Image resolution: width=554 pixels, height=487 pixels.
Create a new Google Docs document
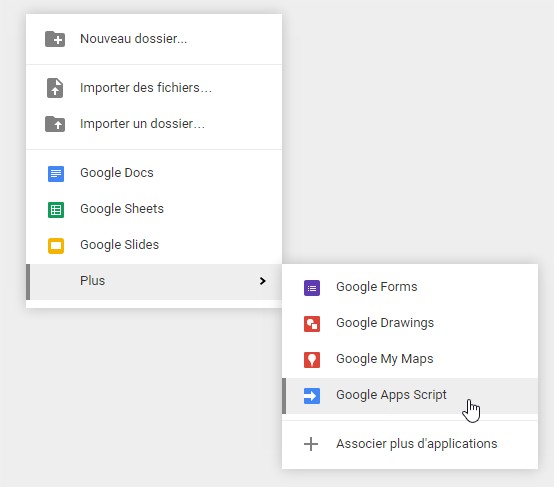click(154, 173)
